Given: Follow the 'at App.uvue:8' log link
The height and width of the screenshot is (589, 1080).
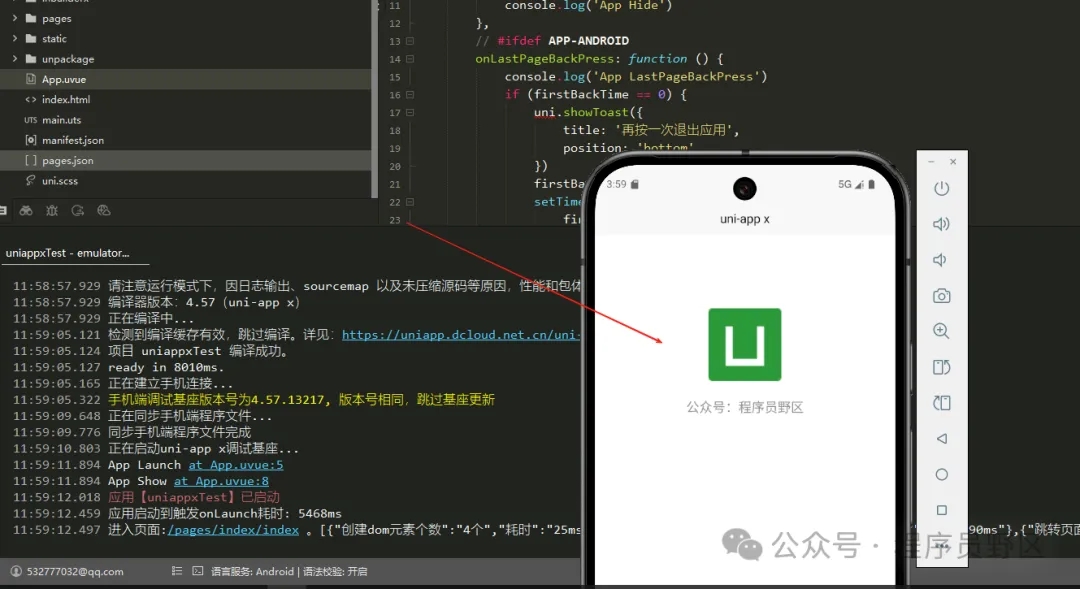Looking at the screenshot, I should point(221,481).
